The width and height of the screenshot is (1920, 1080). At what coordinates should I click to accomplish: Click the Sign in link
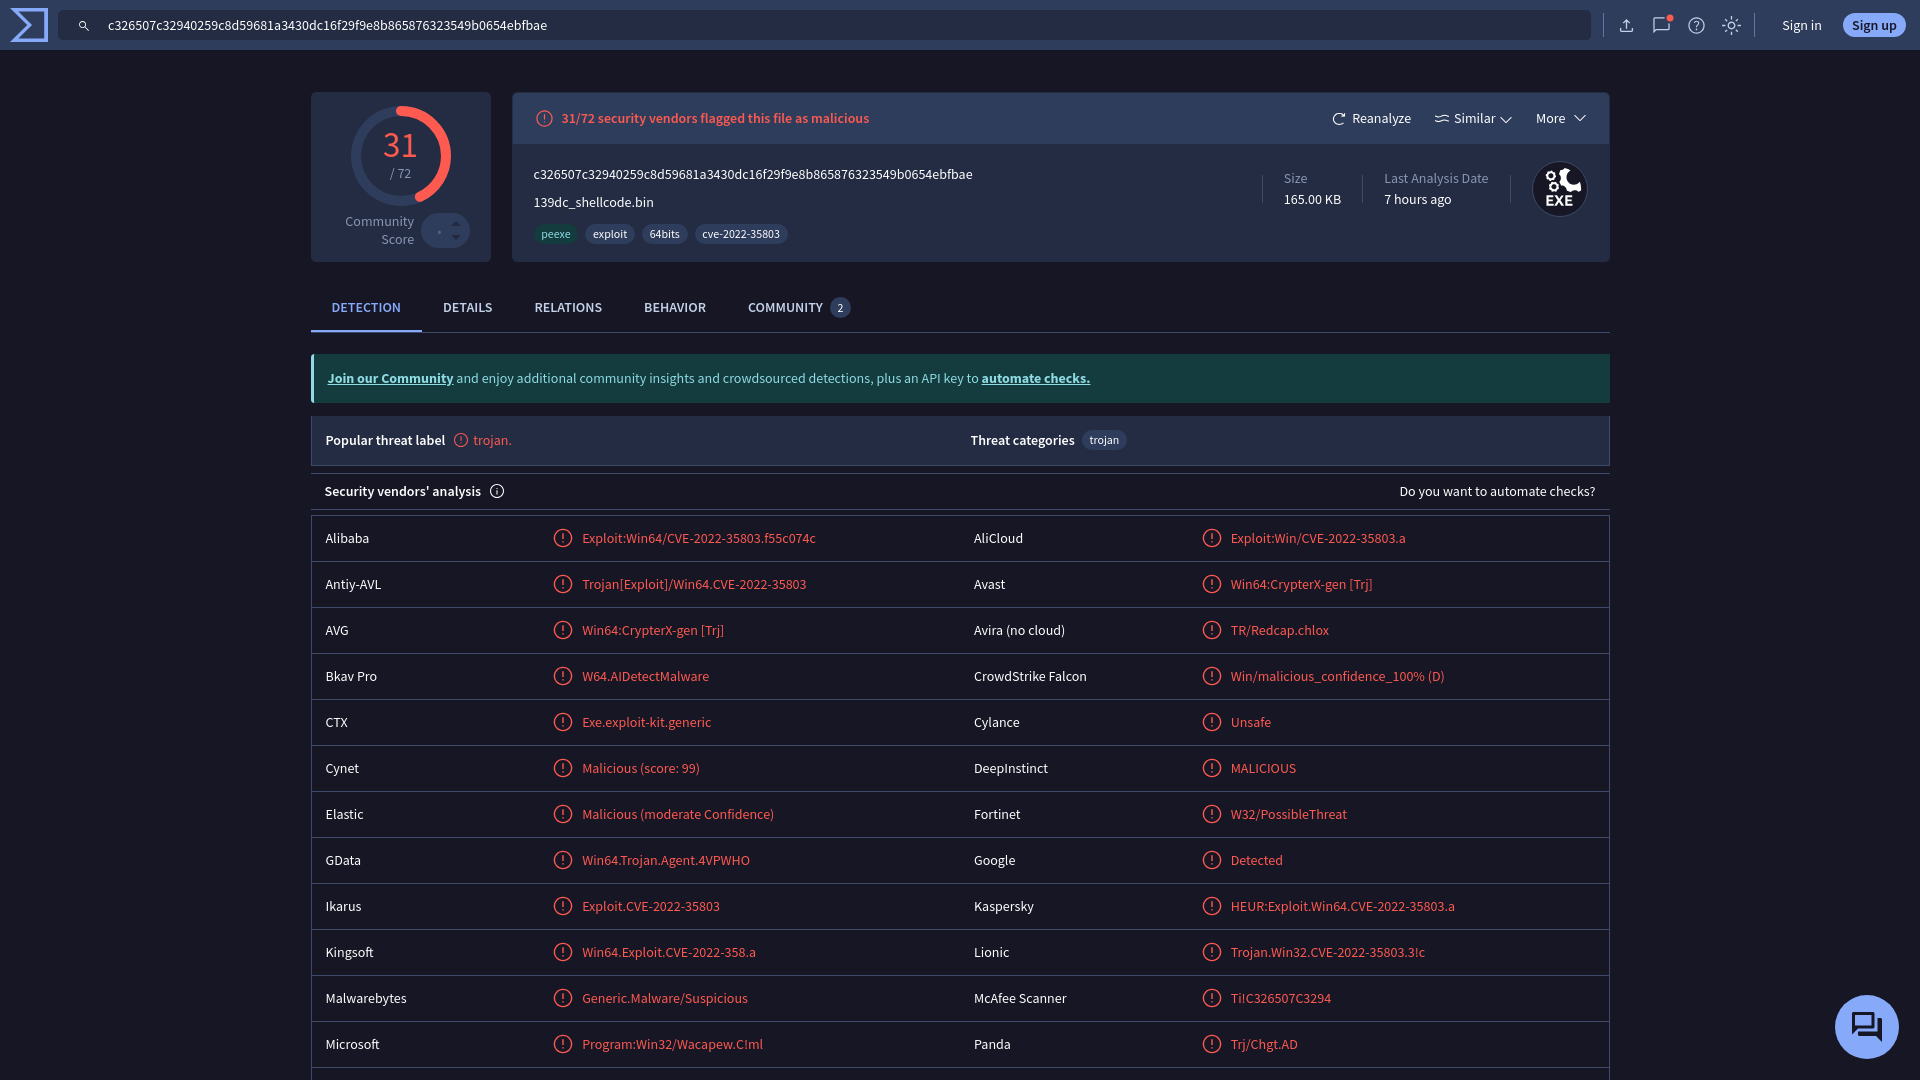click(x=1802, y=26)
